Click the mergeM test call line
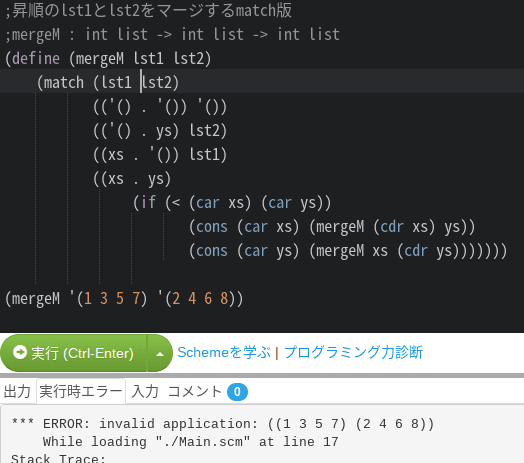The image size is (524, 463). pyautogui.click(x=124, y=299)
